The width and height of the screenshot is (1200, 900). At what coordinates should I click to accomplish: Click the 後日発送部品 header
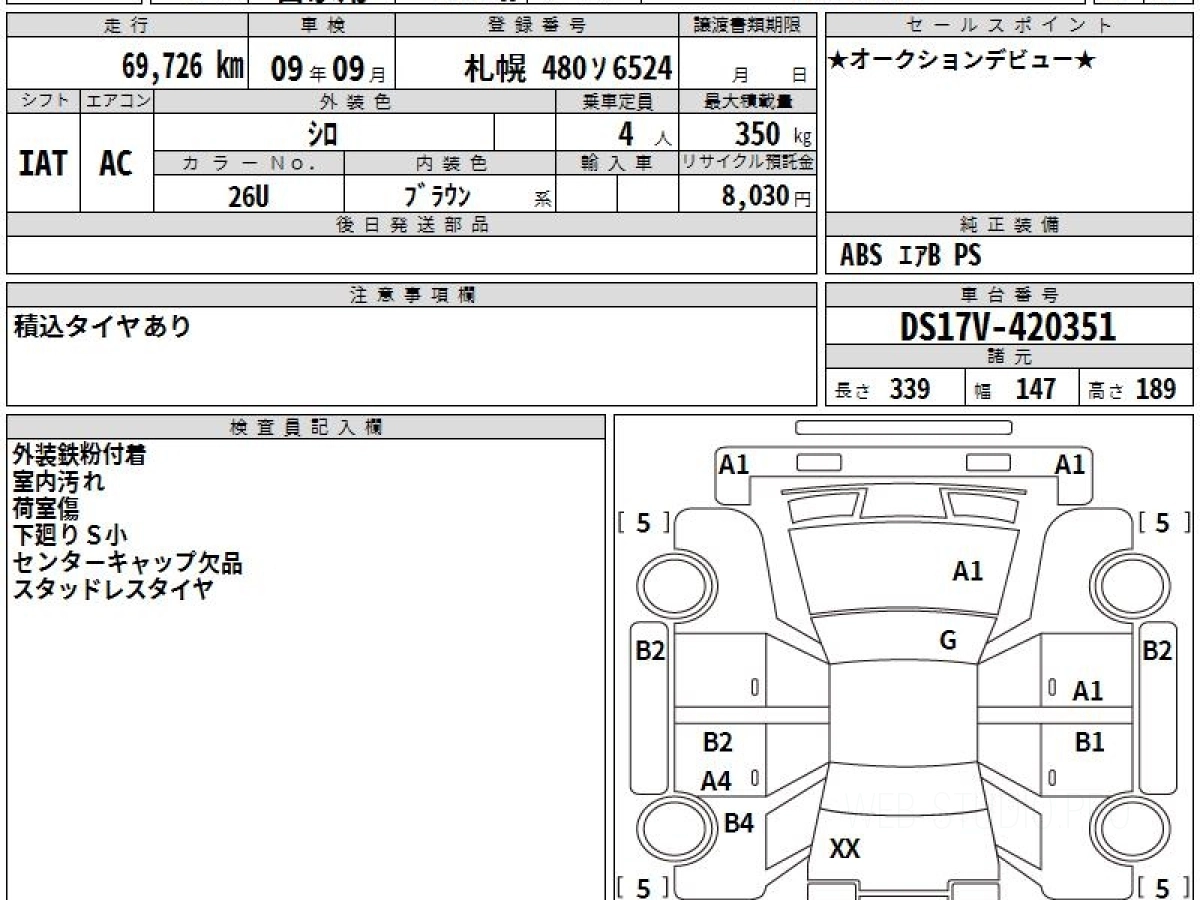[412, 225]
